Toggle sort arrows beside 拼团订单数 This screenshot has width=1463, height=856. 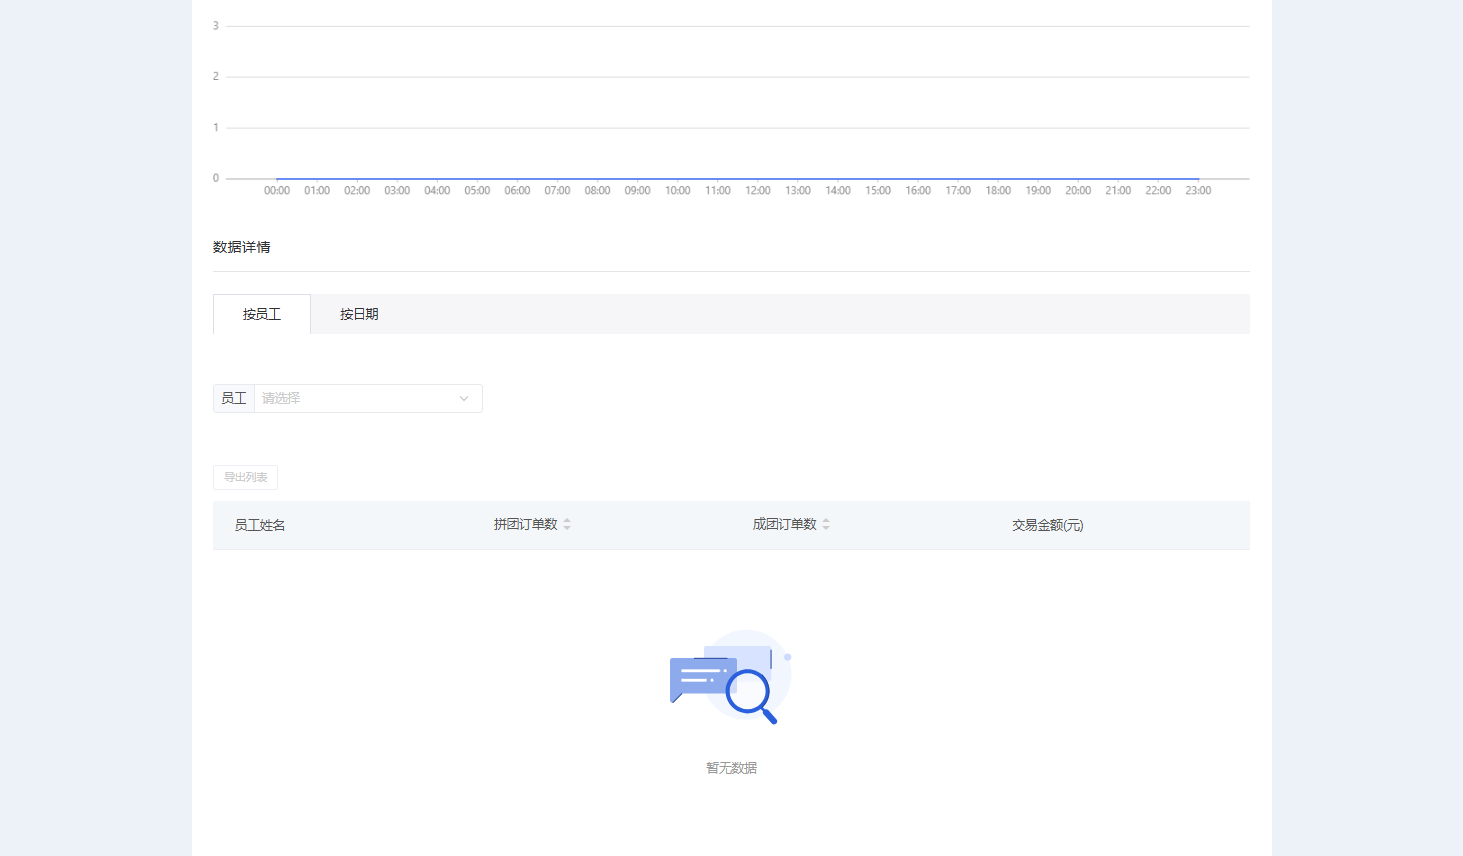click(567, 524)
